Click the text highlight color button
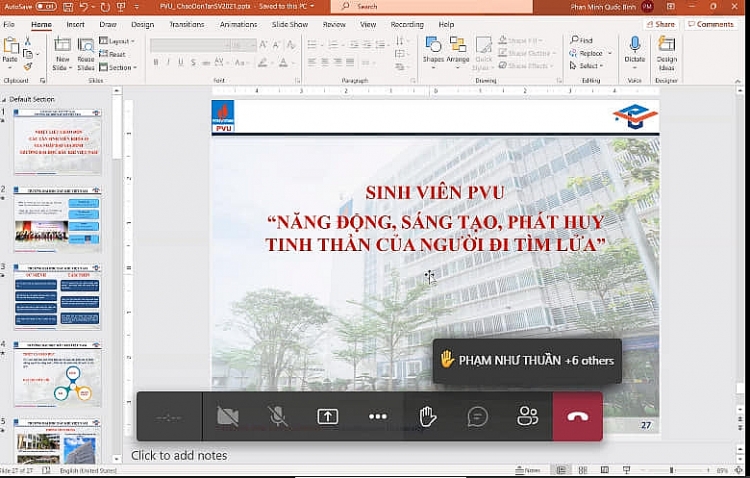The image size is (750, 478). click(x=262, y=63)
